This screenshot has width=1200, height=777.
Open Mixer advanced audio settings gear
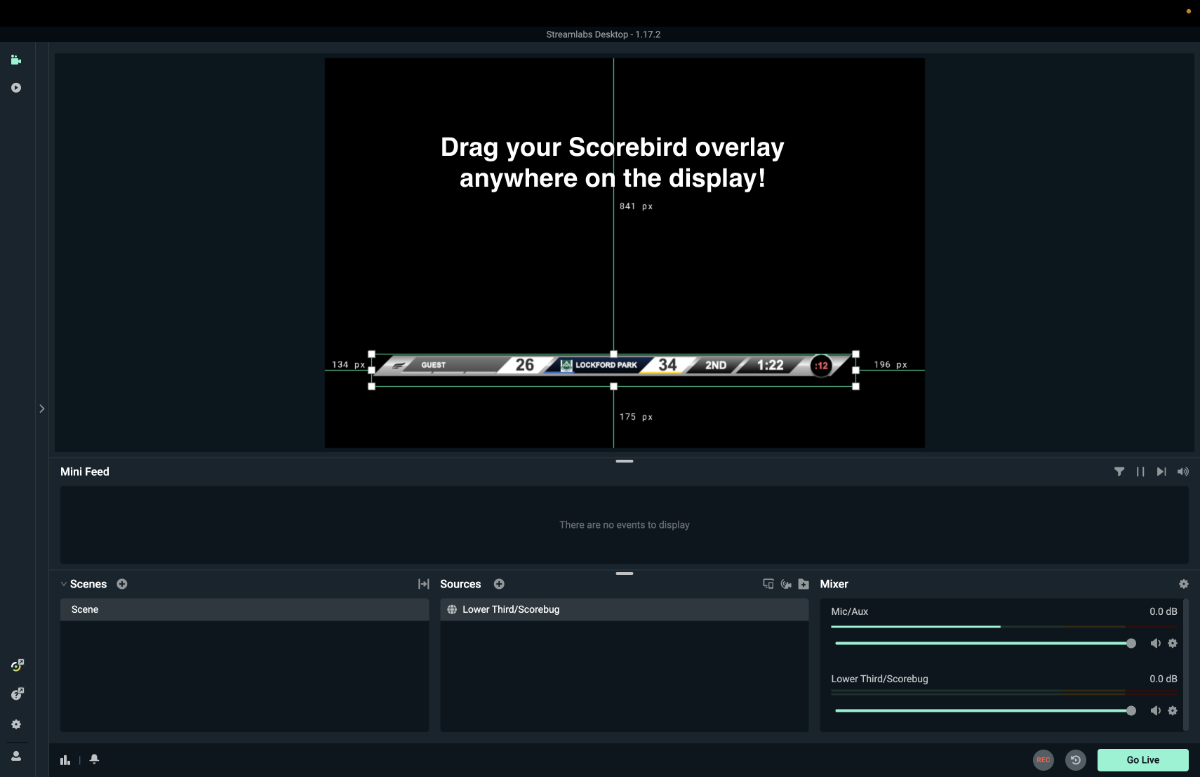point(1184,584)
